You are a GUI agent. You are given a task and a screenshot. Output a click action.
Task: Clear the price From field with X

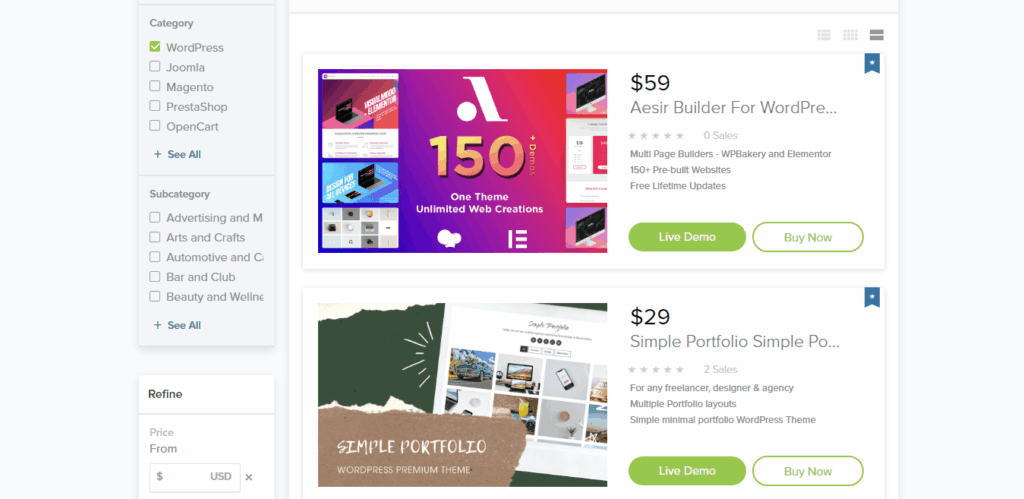(x=249, y=477)
